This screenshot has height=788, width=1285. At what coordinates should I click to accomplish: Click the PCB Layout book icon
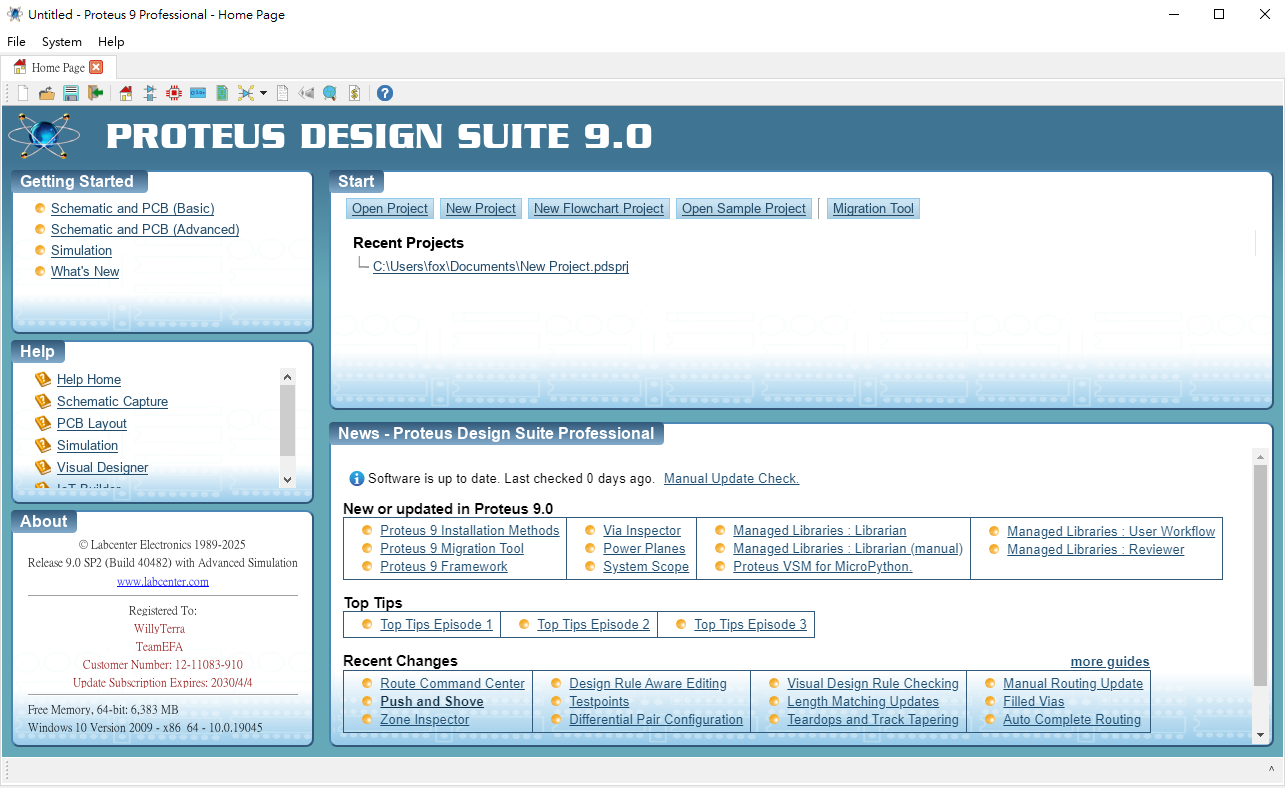42,423
